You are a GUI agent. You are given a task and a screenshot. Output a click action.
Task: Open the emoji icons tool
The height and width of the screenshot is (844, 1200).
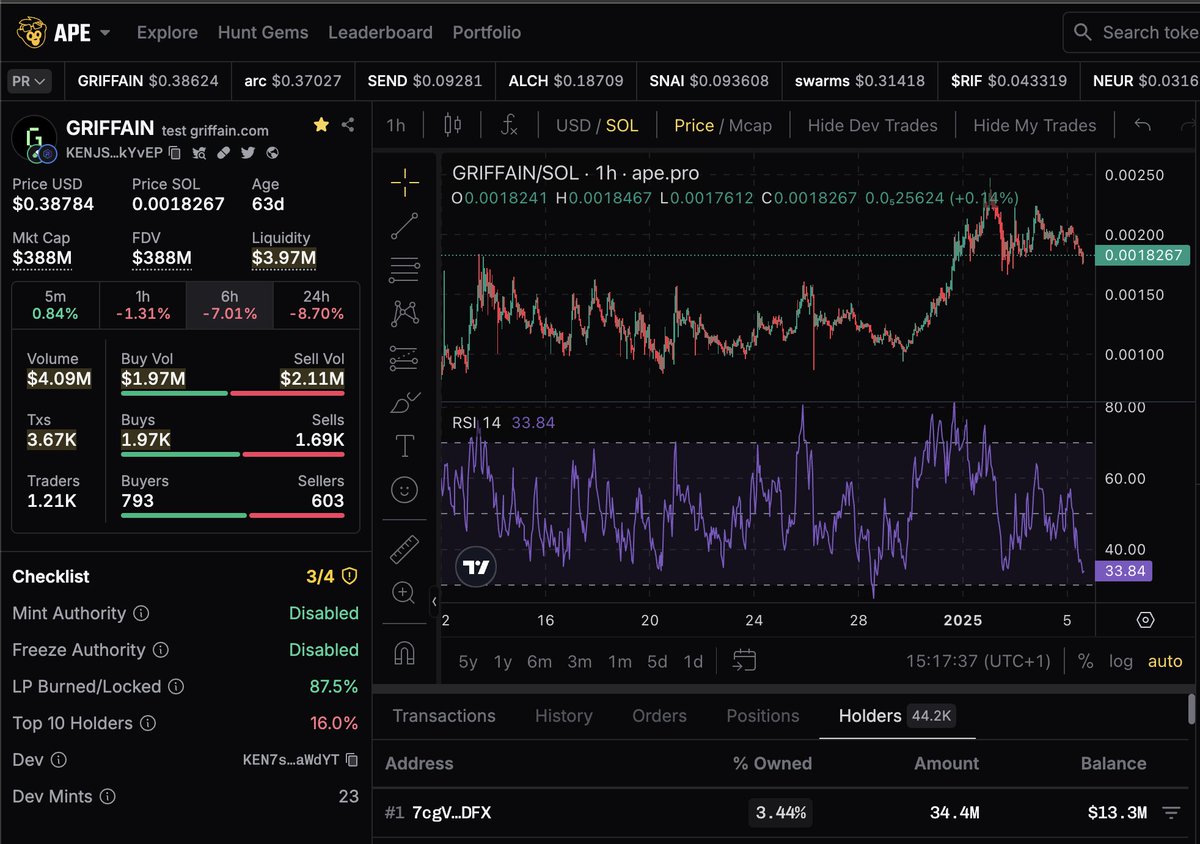point(404,490)
